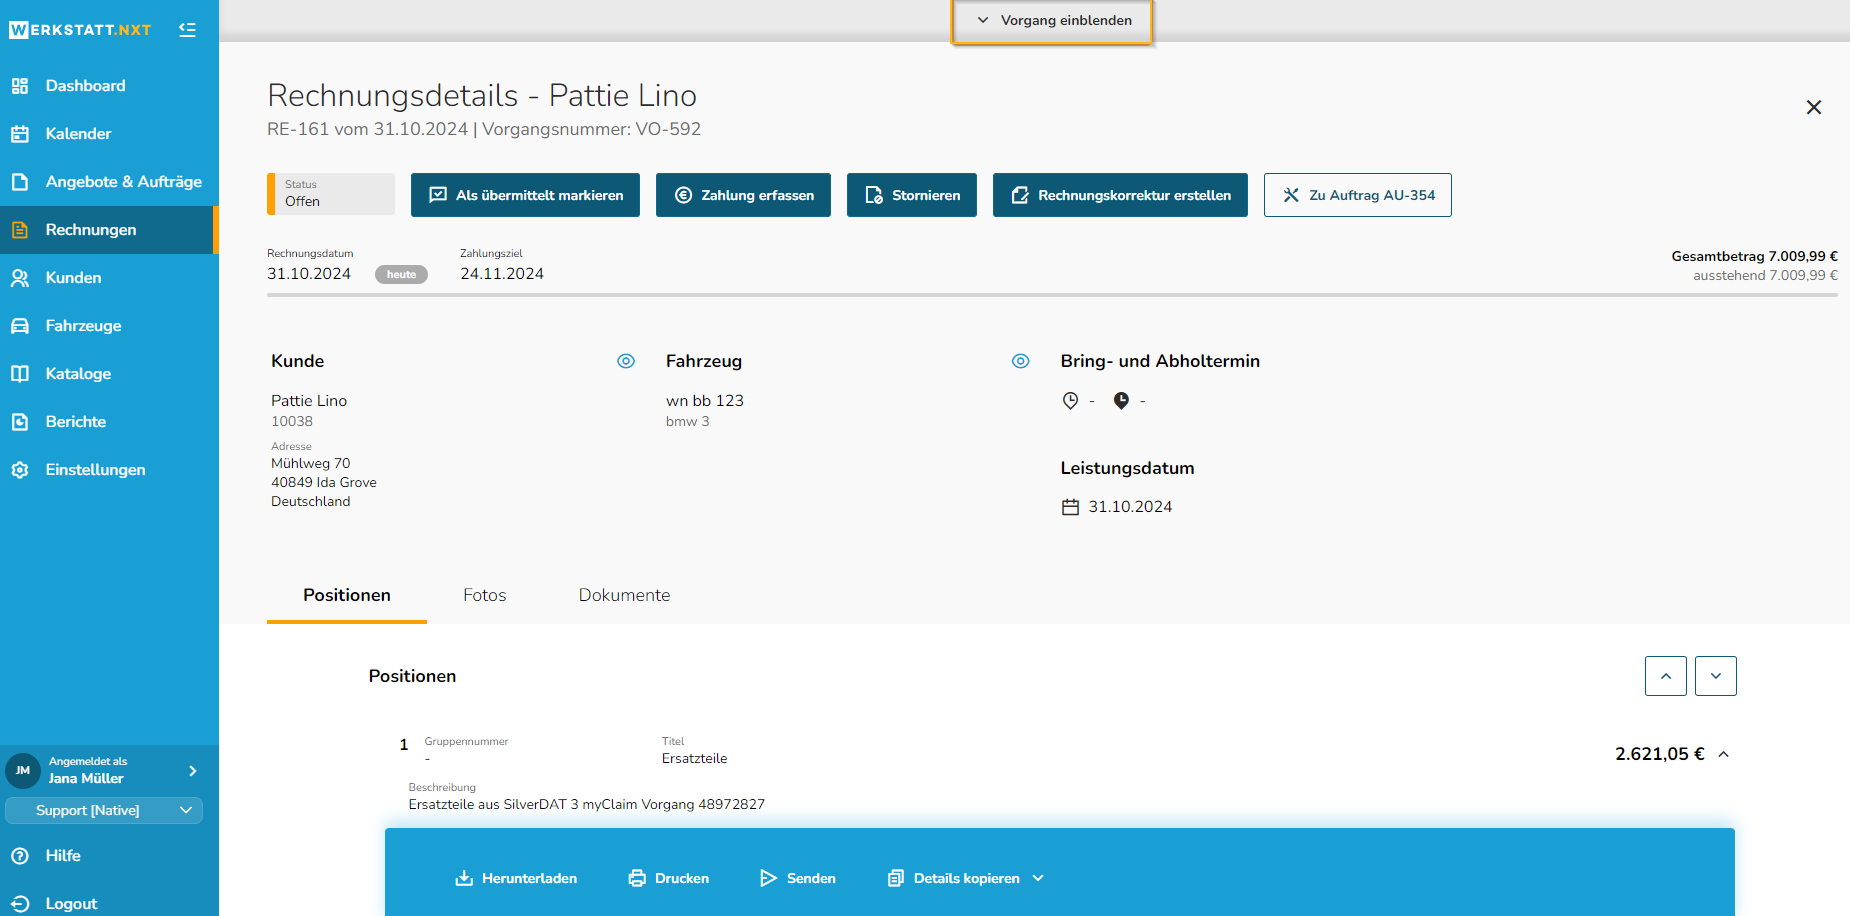Click the Kunden people icon
Screen dimensions: 1850x916
point(20,278)
